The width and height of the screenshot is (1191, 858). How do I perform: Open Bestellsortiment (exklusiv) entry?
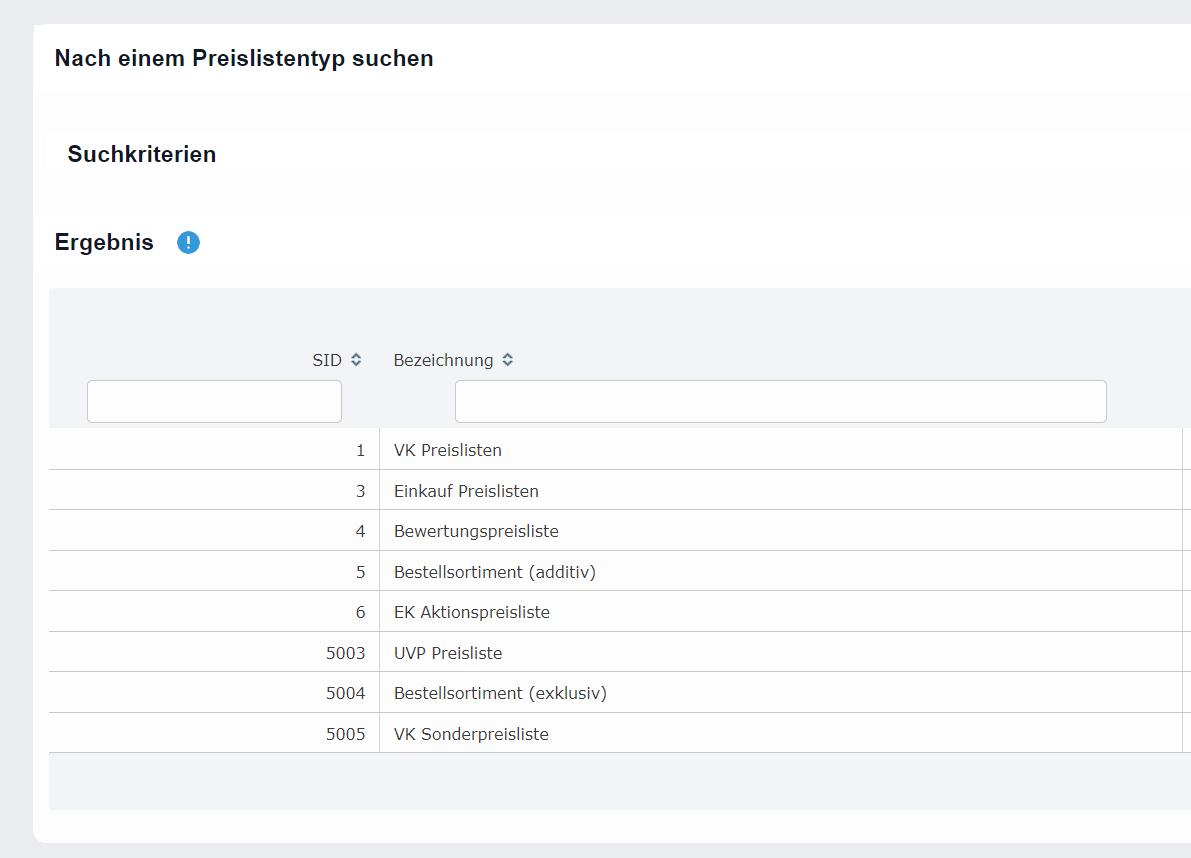[x=500, y=693]
